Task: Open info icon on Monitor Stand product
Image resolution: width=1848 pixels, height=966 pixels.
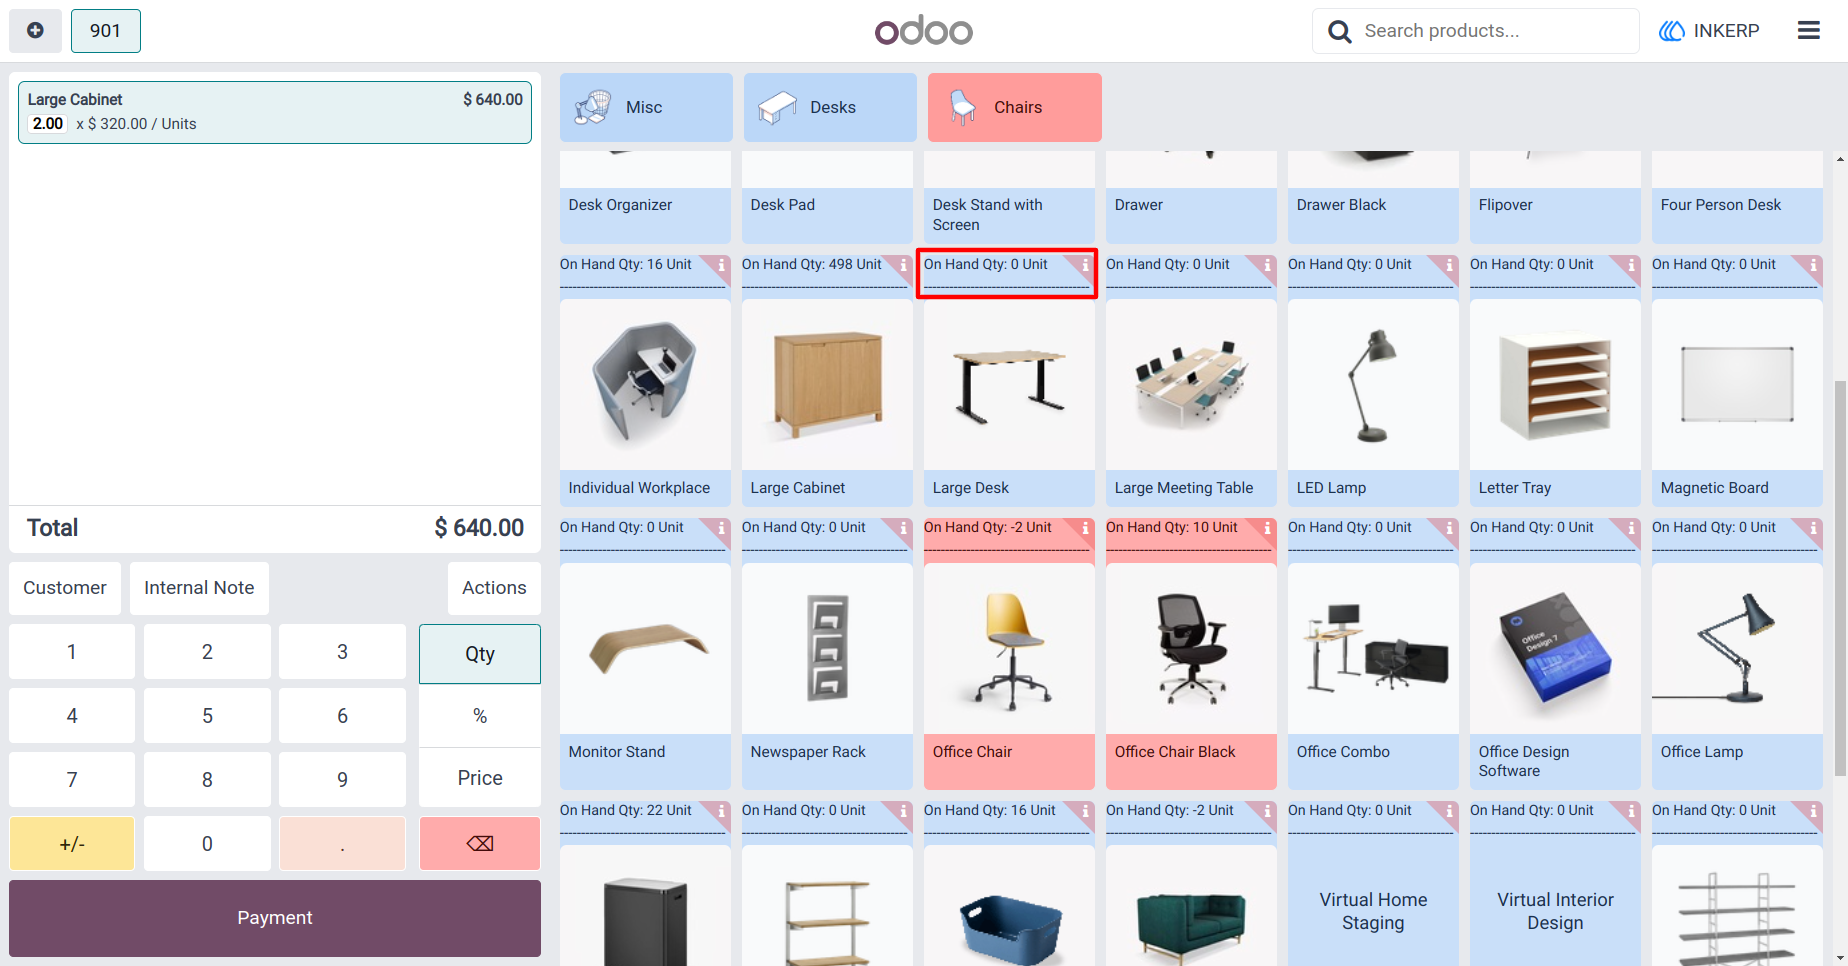Action: click(720, 810)
